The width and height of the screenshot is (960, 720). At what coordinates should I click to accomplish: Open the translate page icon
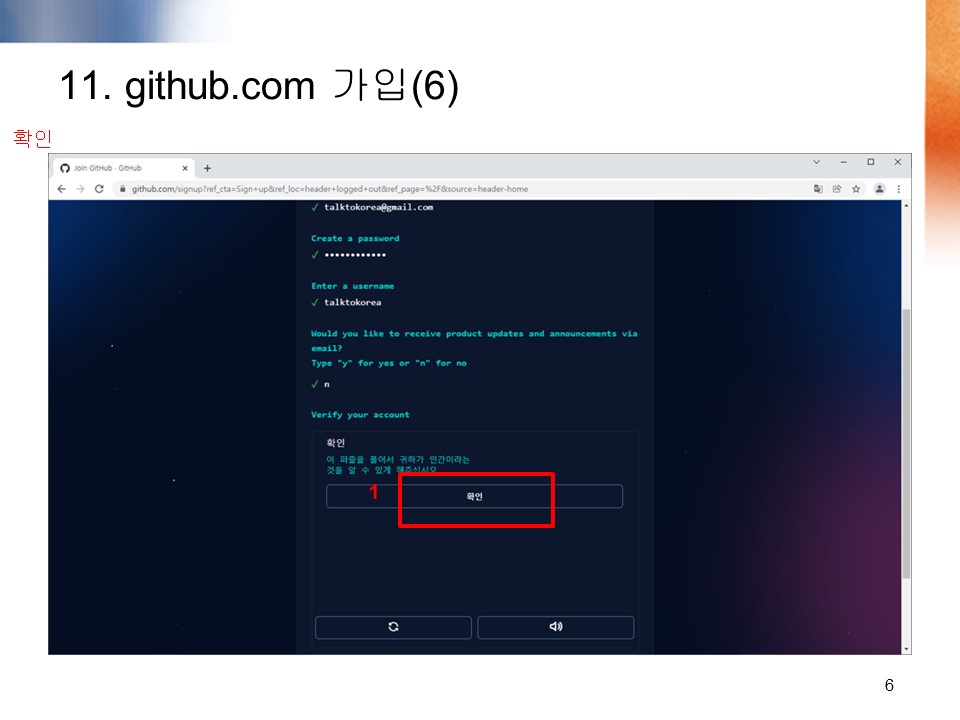(818, 189)
